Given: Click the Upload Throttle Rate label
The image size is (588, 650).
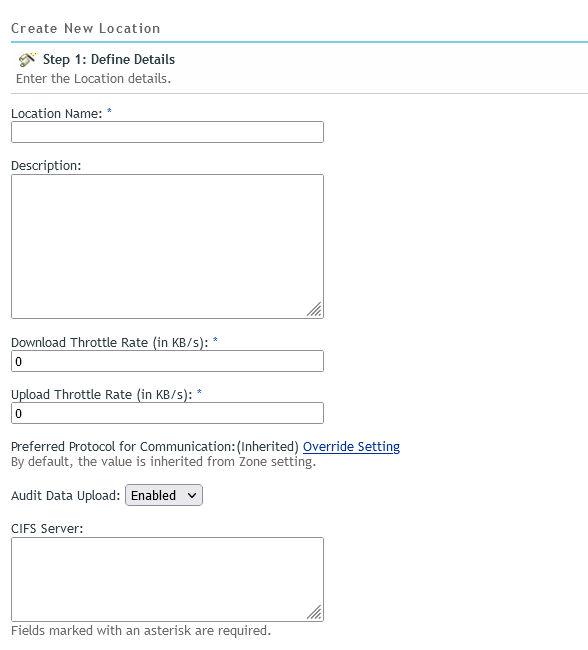Looking at the screenshot, I should click(x=102, y=395).
